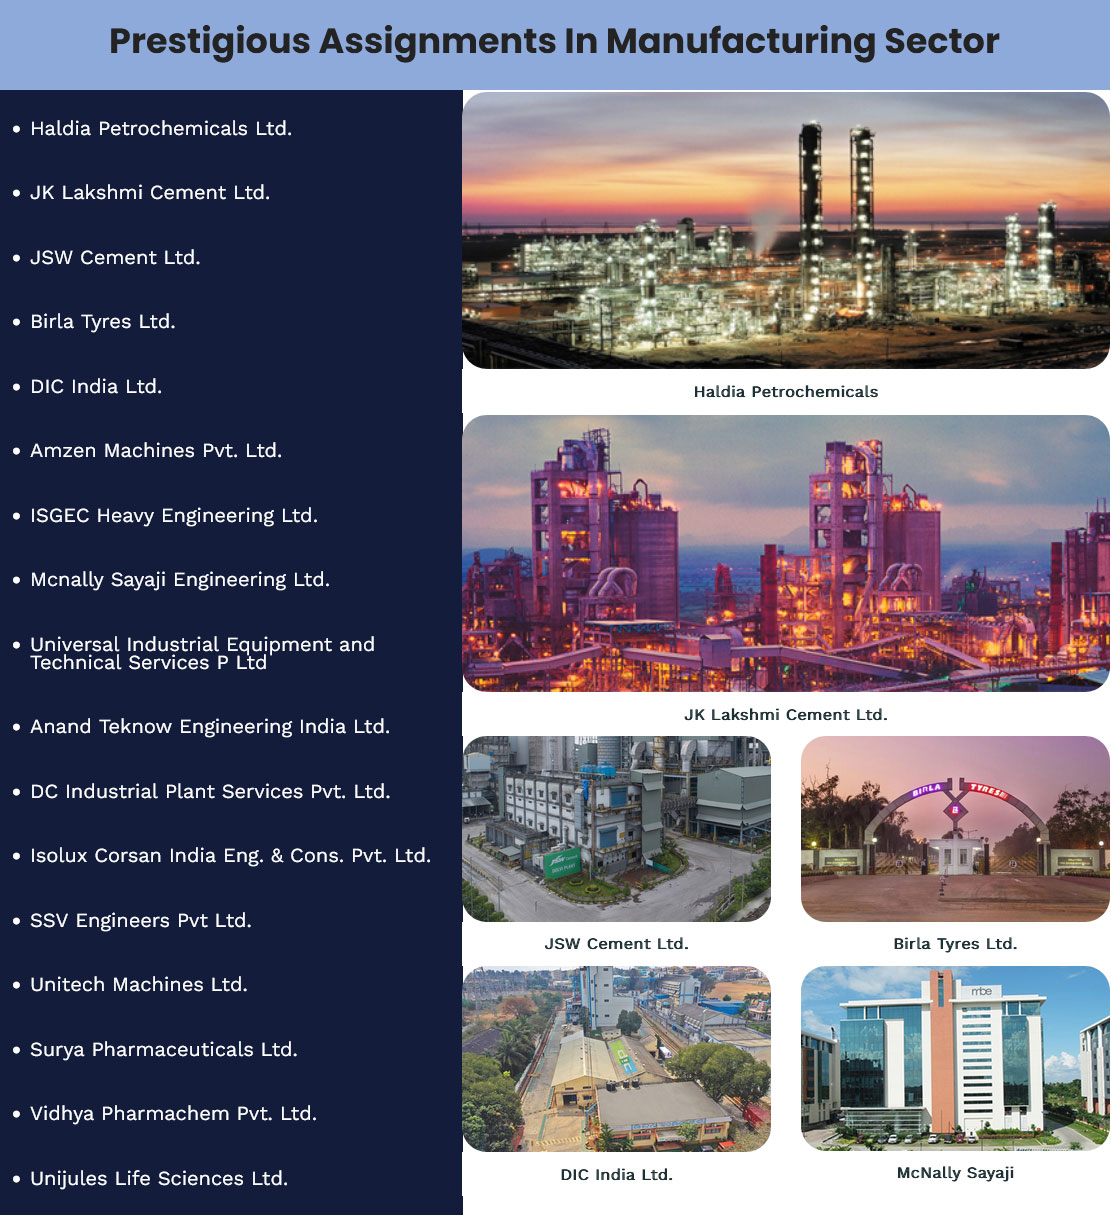Open the Haldia Petrochemicals plant photo
Image resolution: width=1111 pixels, height=1216 pixels.
(x=786, y=231)
